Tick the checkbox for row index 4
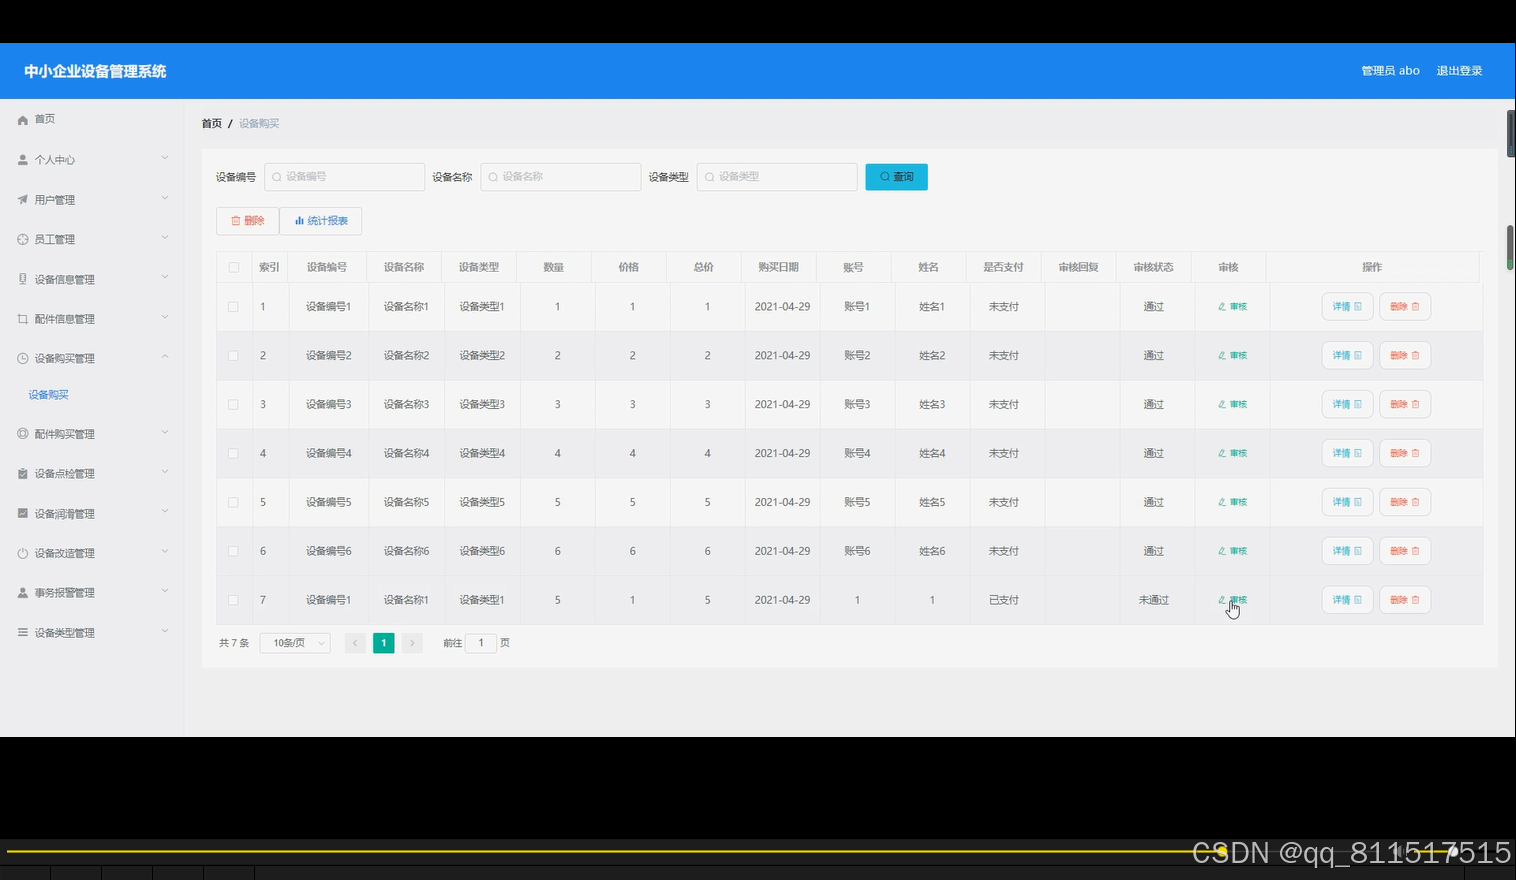This screenshot has width=1516, height=880. pos(233,454)
